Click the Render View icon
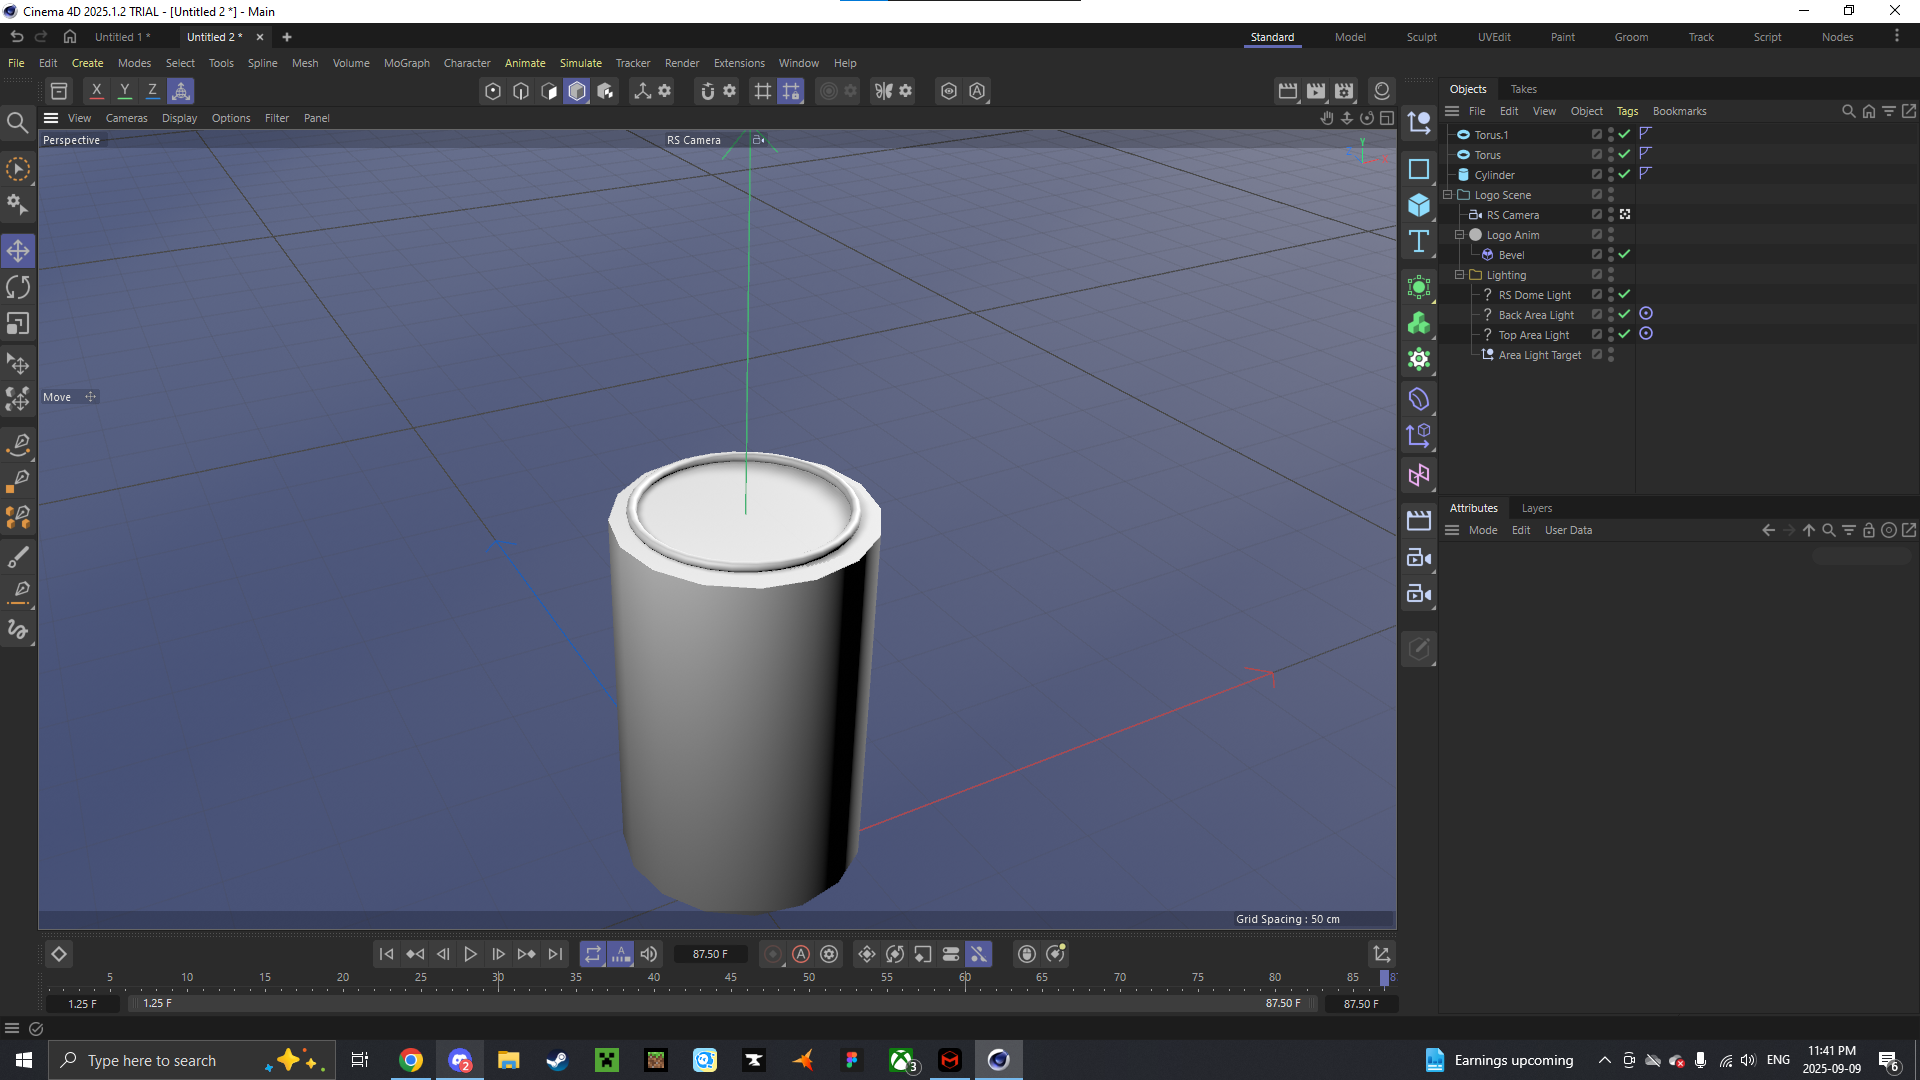1920x1080 pixels. [1287, 91]
